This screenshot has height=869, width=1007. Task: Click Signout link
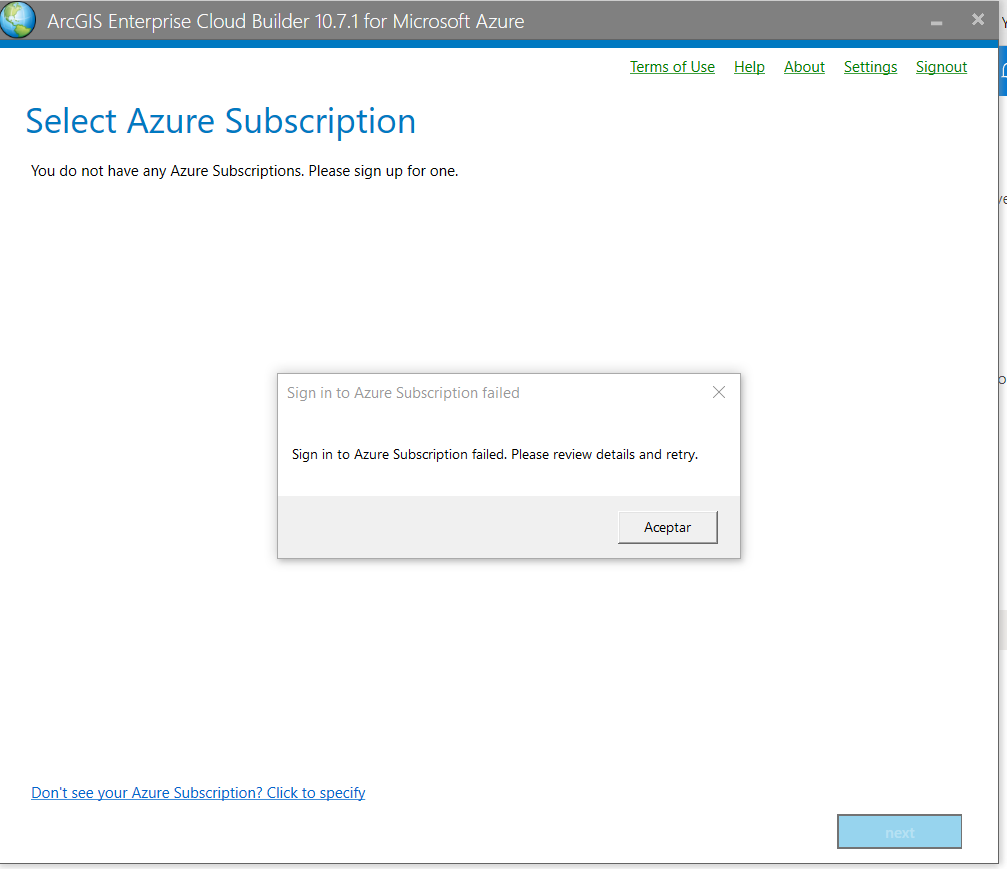pyautogui.click(x=941, y=67)
